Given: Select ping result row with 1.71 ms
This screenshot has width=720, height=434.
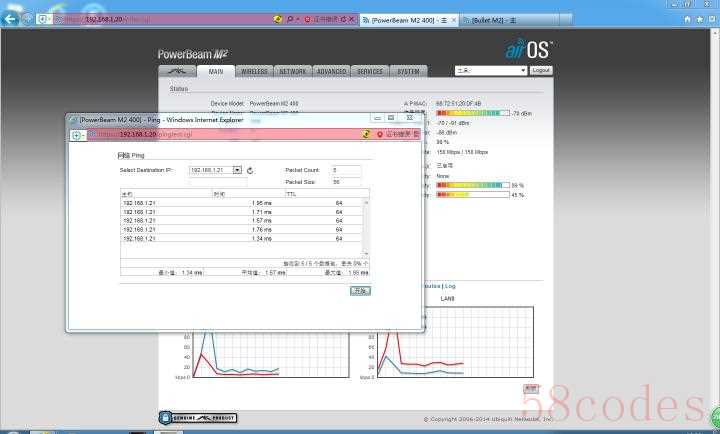Looking at the screenshot, I should 242,212.
